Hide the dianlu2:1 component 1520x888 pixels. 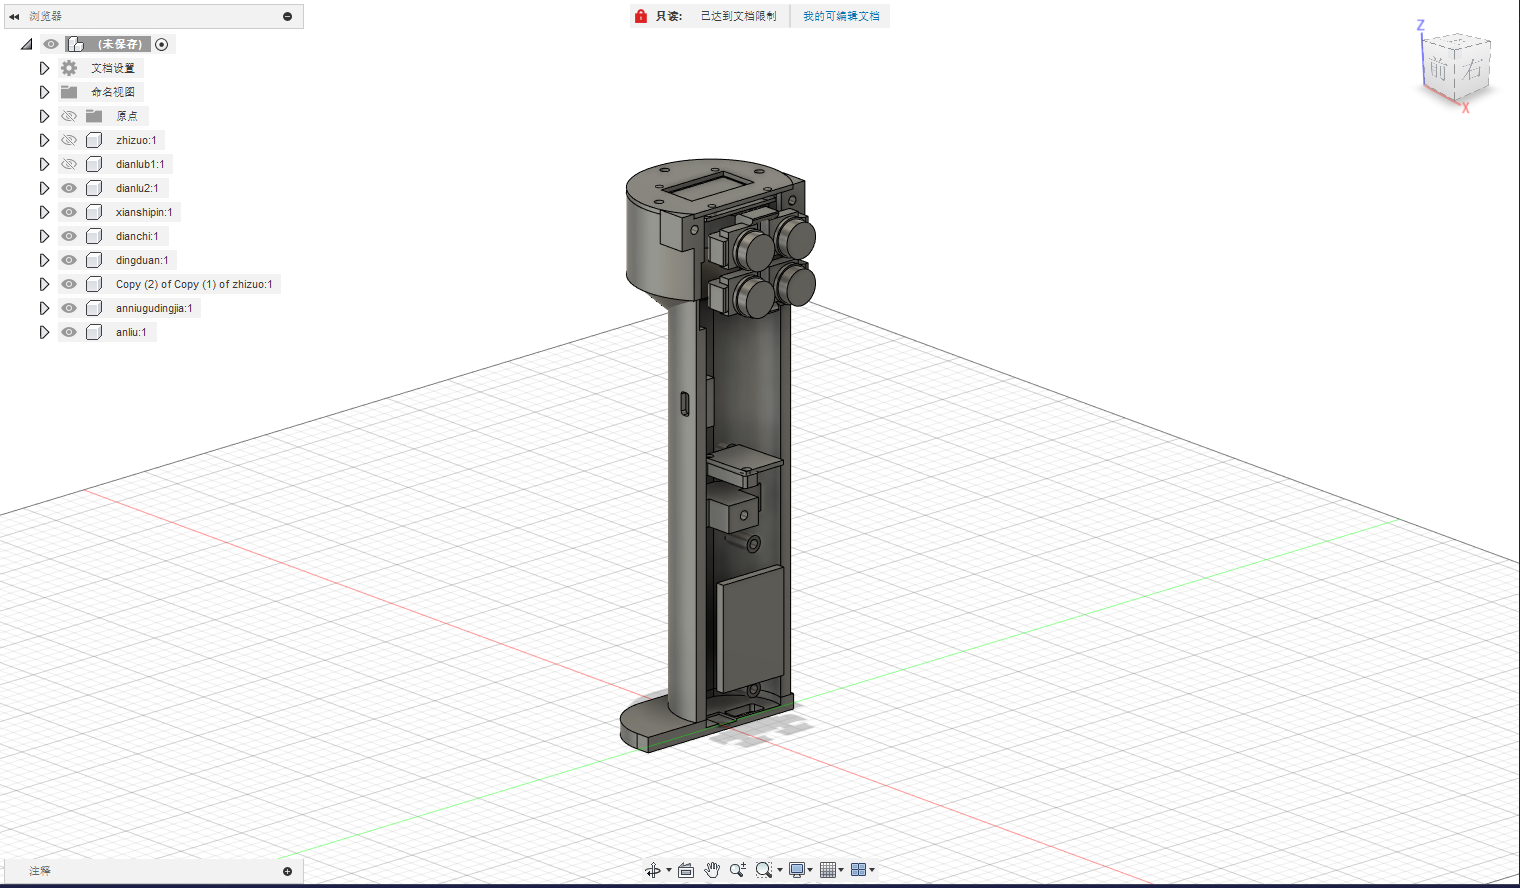69,188
